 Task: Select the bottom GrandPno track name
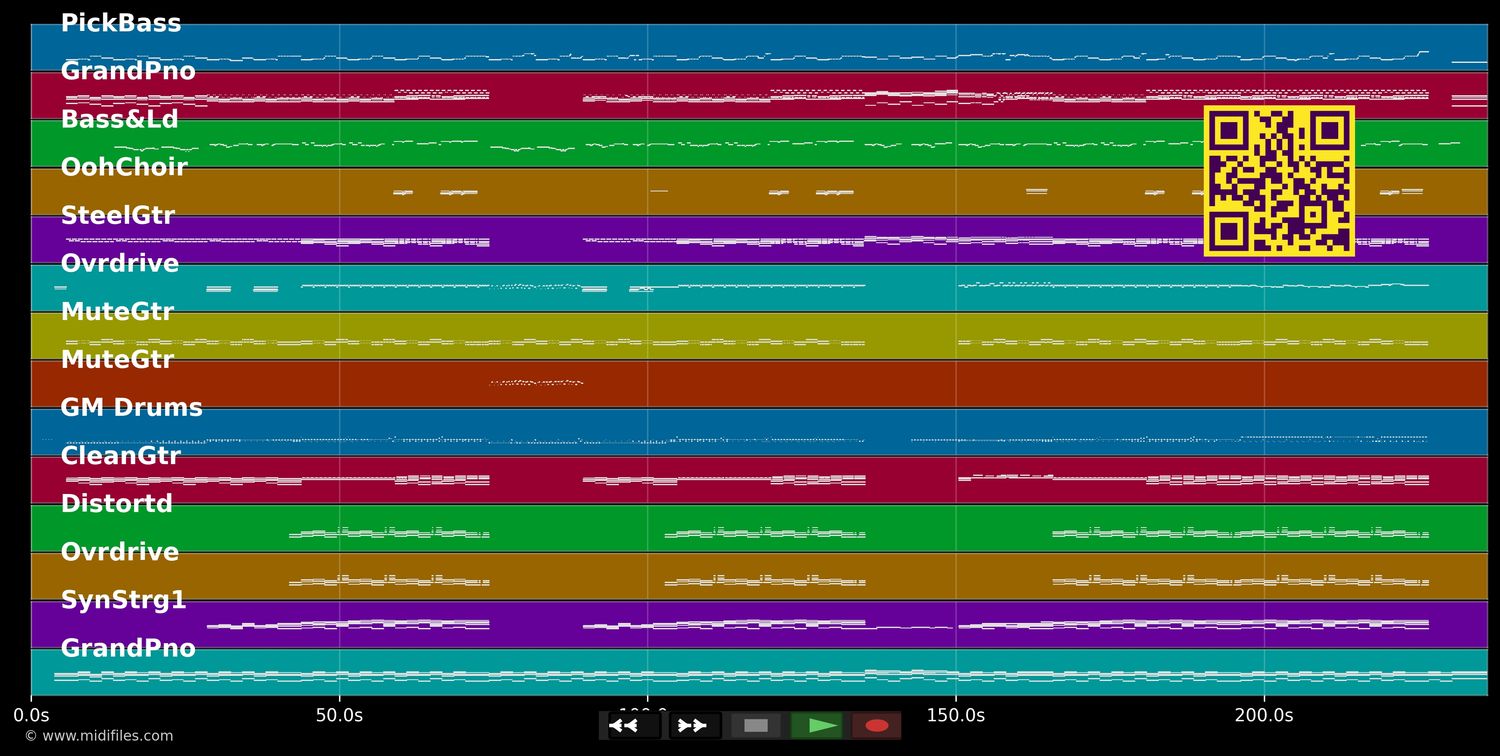(128, 647)
